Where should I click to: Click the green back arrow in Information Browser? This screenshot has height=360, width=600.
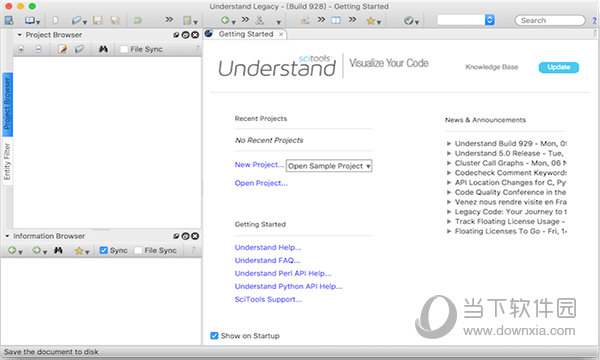point(12,250)
